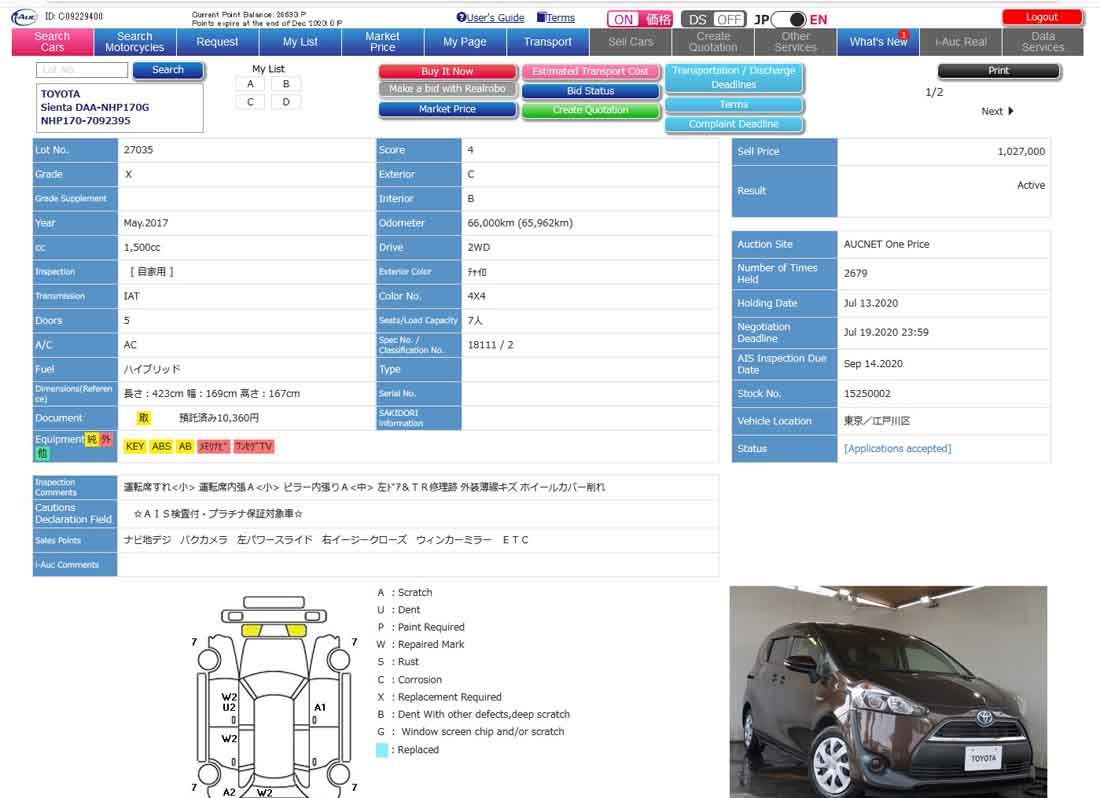Open Other Services tab

pos(796,42)
